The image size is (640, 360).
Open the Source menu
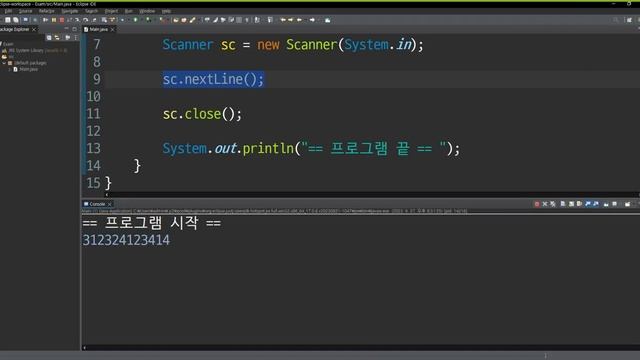pos(25,11)
